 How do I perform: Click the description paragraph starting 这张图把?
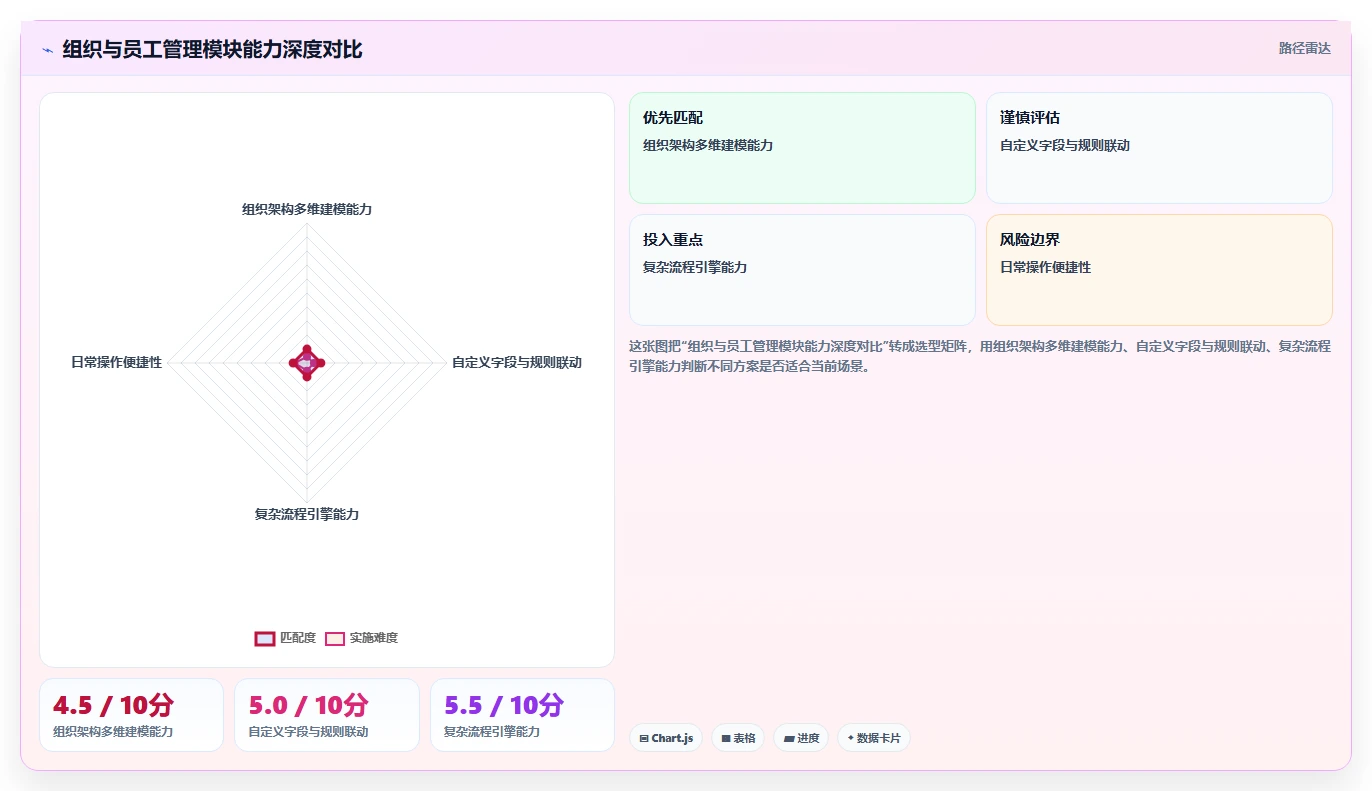point(980,356)
